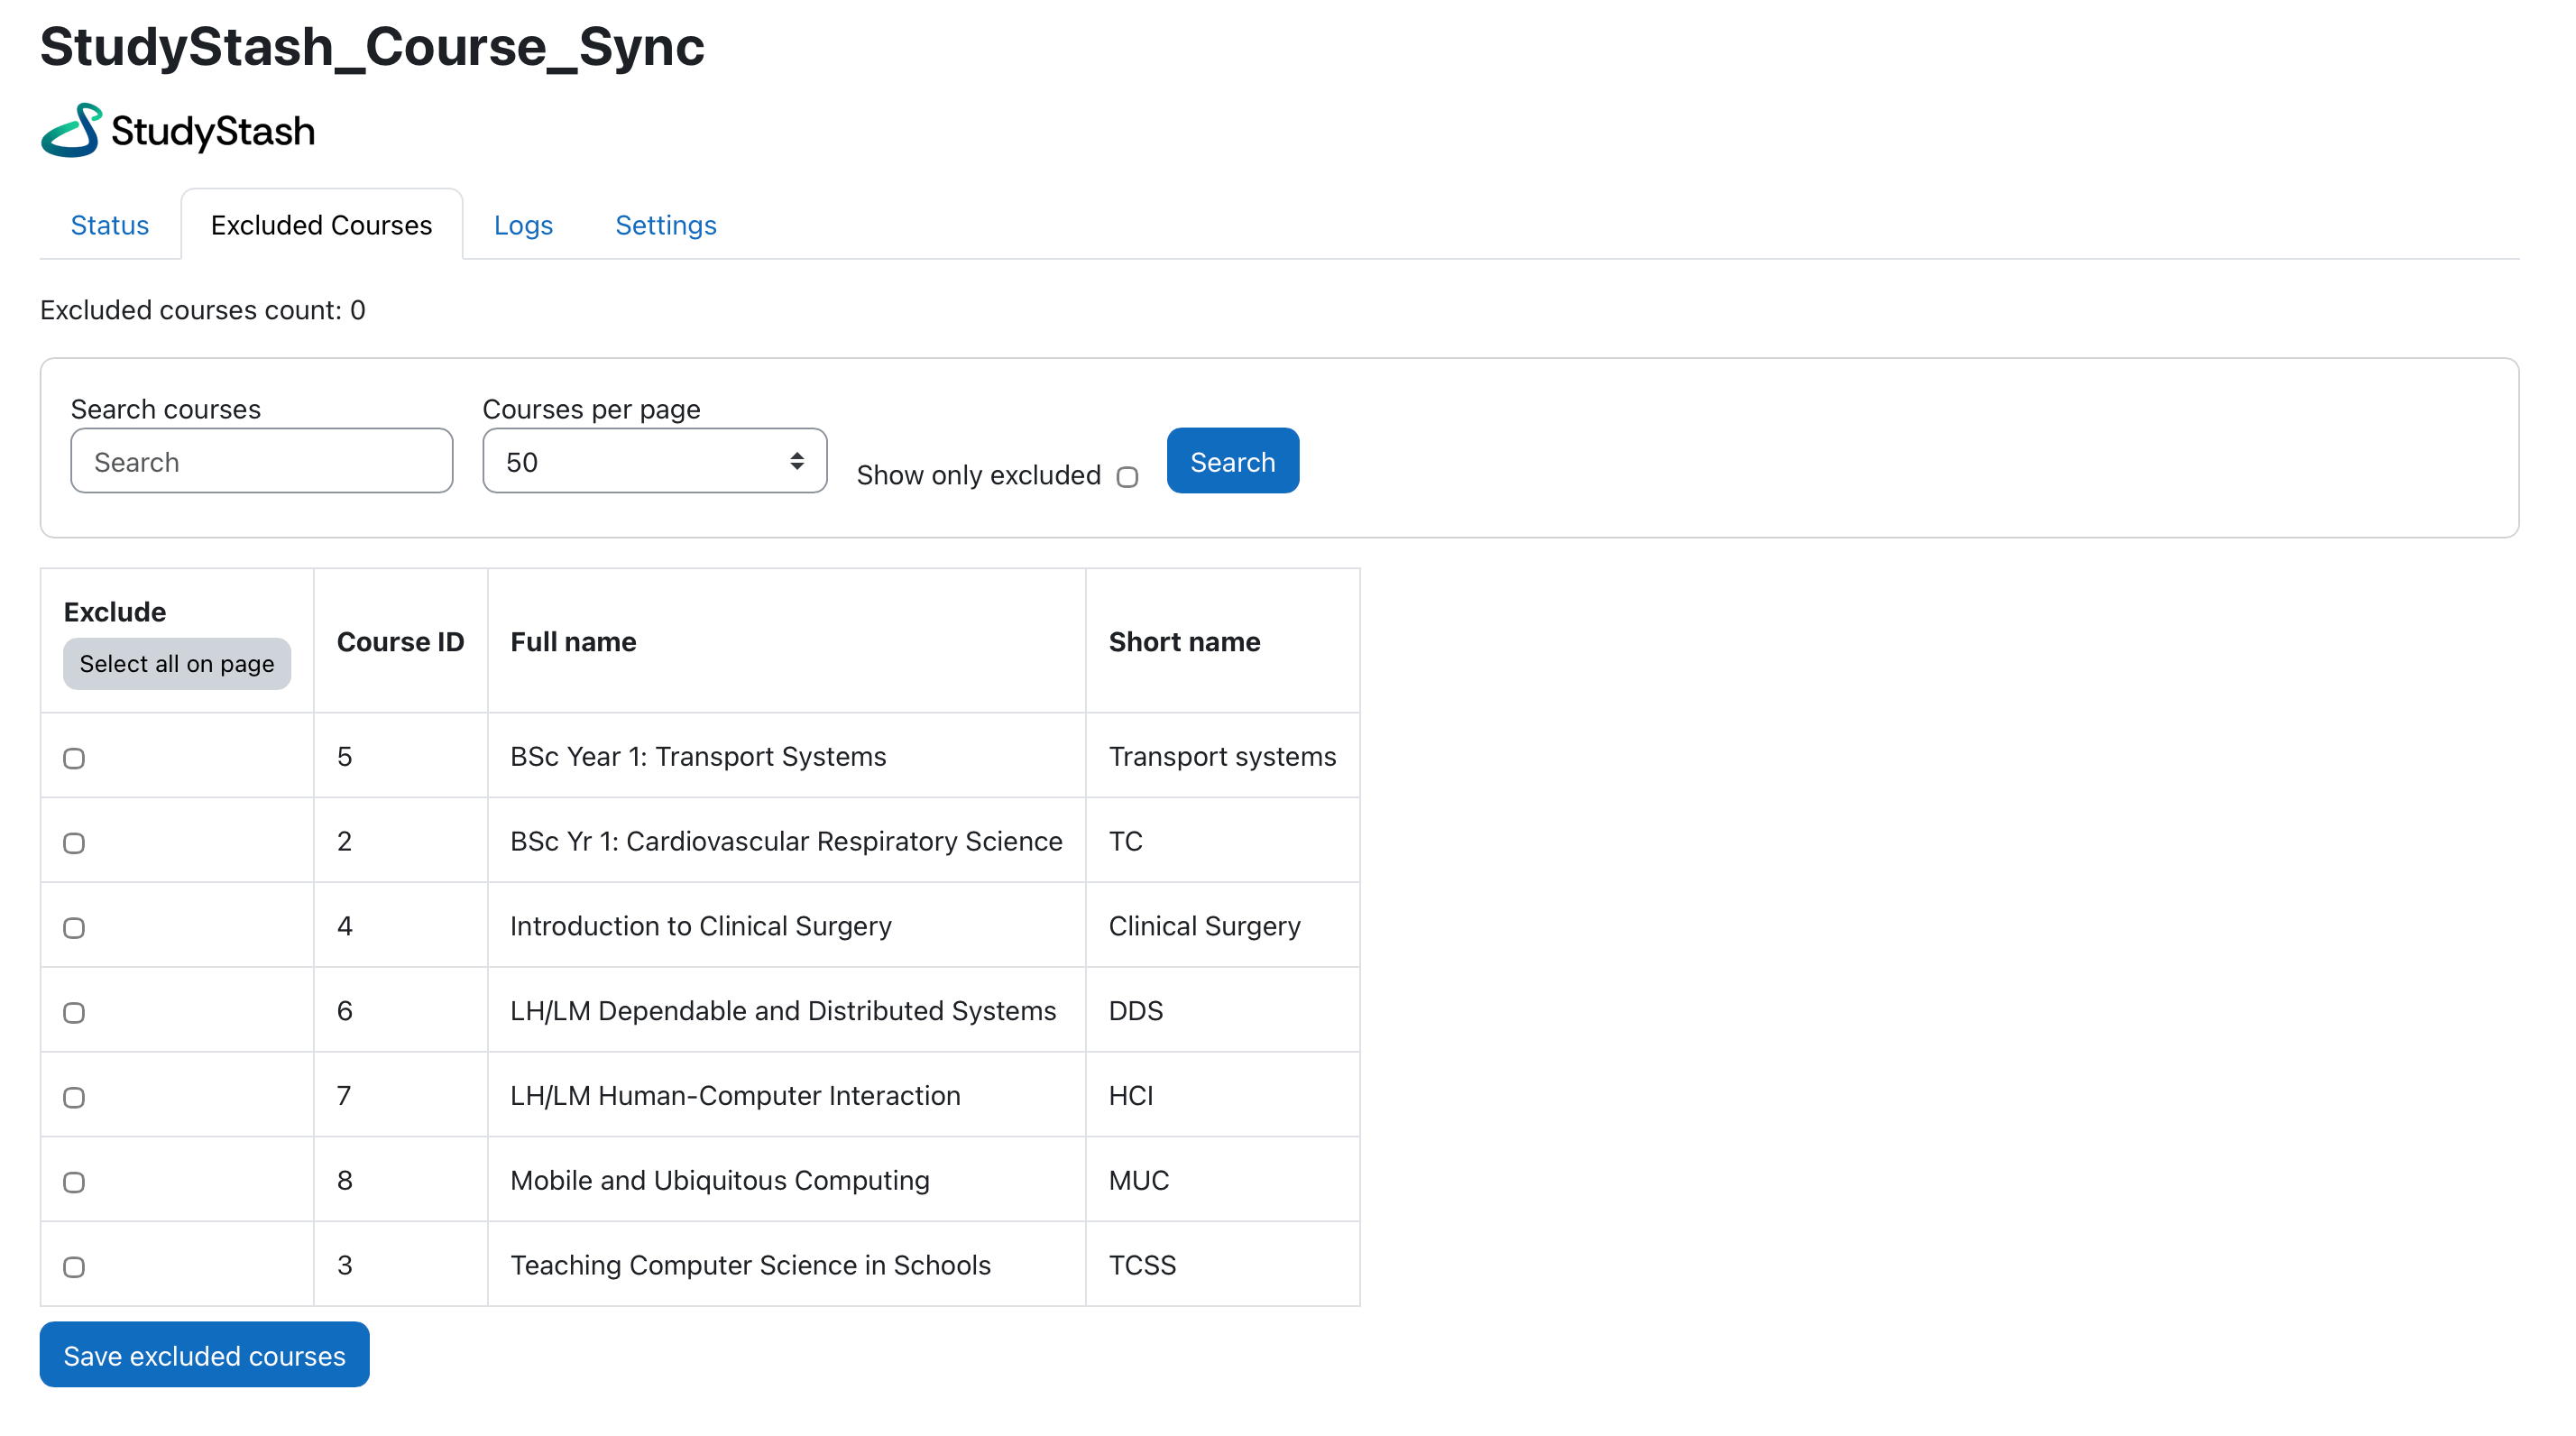Check exclude box for Teaching Computer Science in Schools
The image size is (2576, 1436).
tap(74, 1267)
